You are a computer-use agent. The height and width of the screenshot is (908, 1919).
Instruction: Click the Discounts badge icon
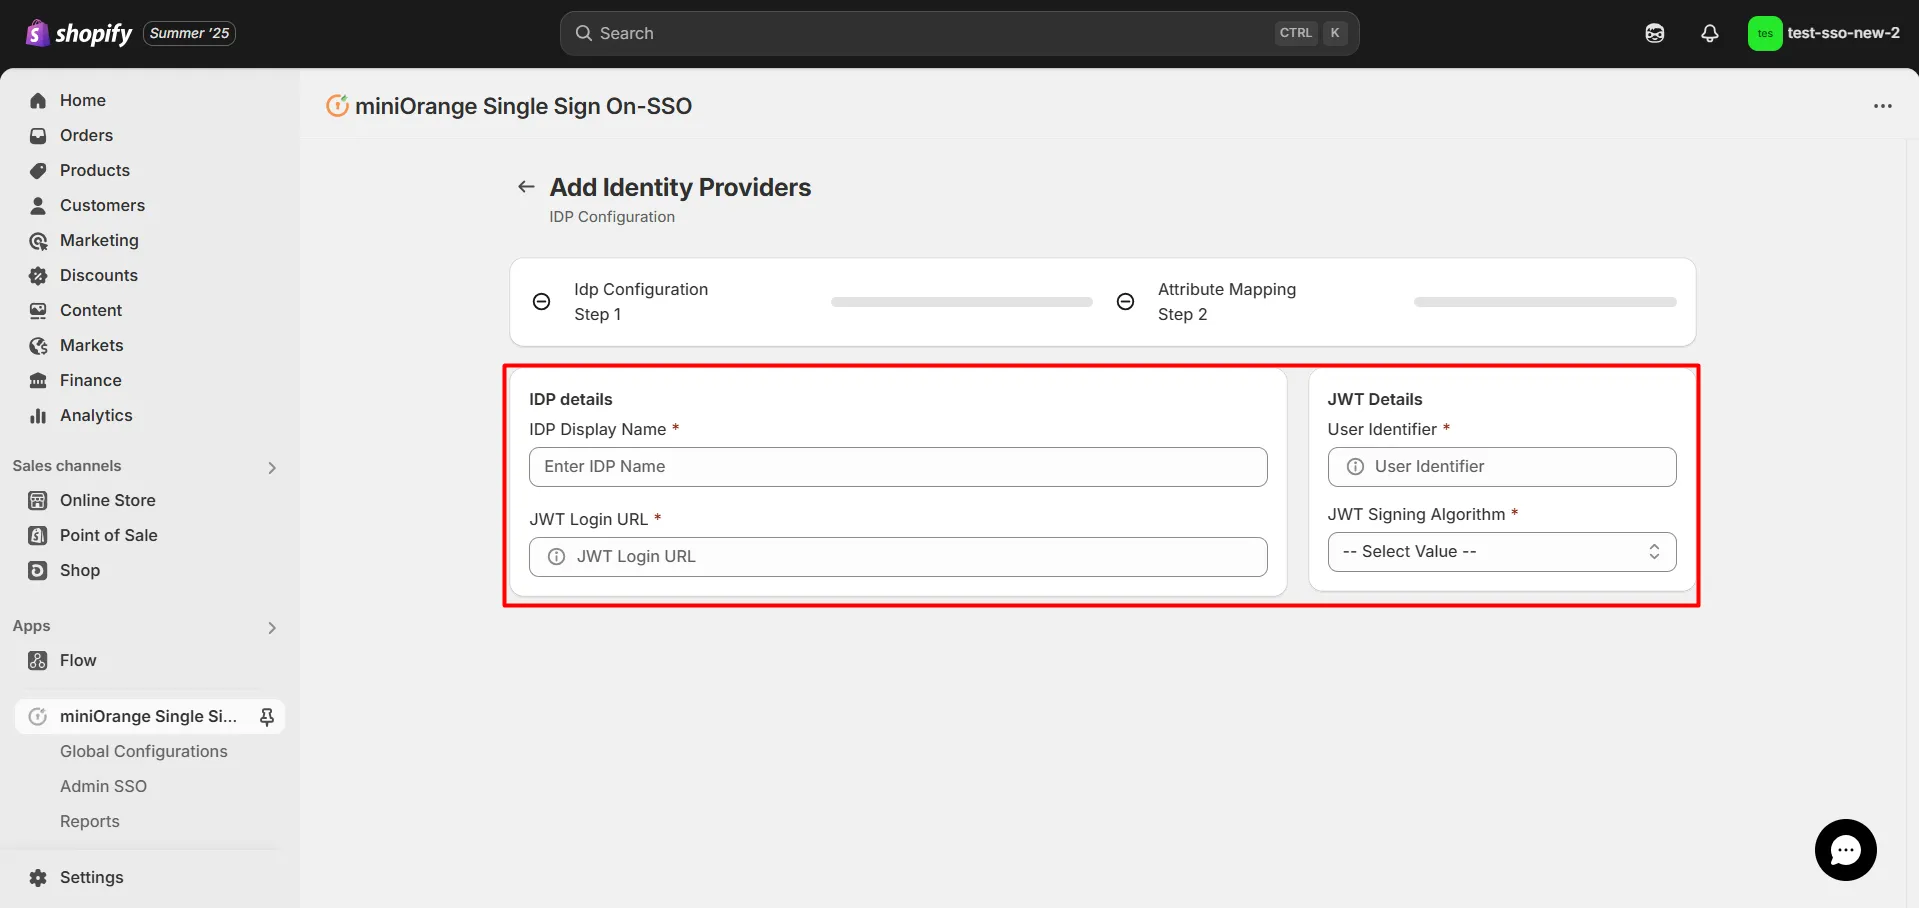[38, 275]
